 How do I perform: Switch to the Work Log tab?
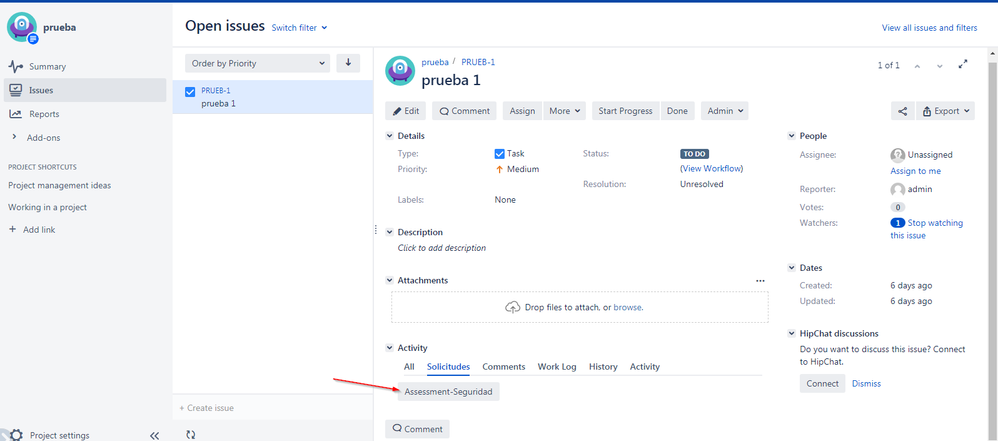[557, 367]
